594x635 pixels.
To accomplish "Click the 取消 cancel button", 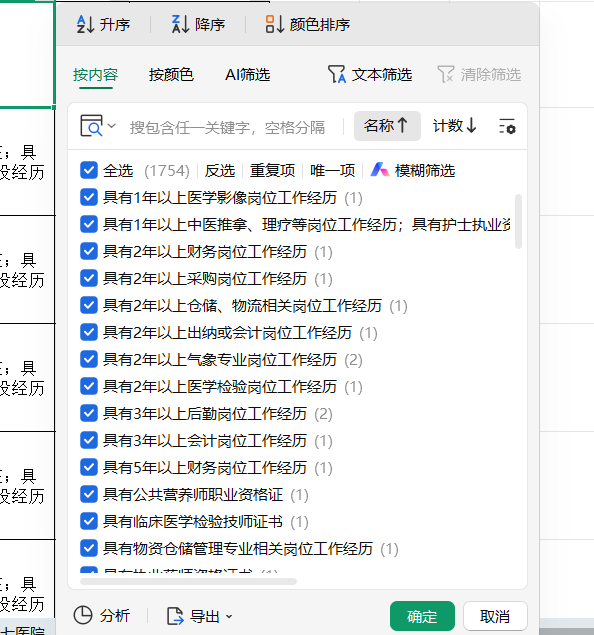I will pyautogui.click(x=495, y=616).
